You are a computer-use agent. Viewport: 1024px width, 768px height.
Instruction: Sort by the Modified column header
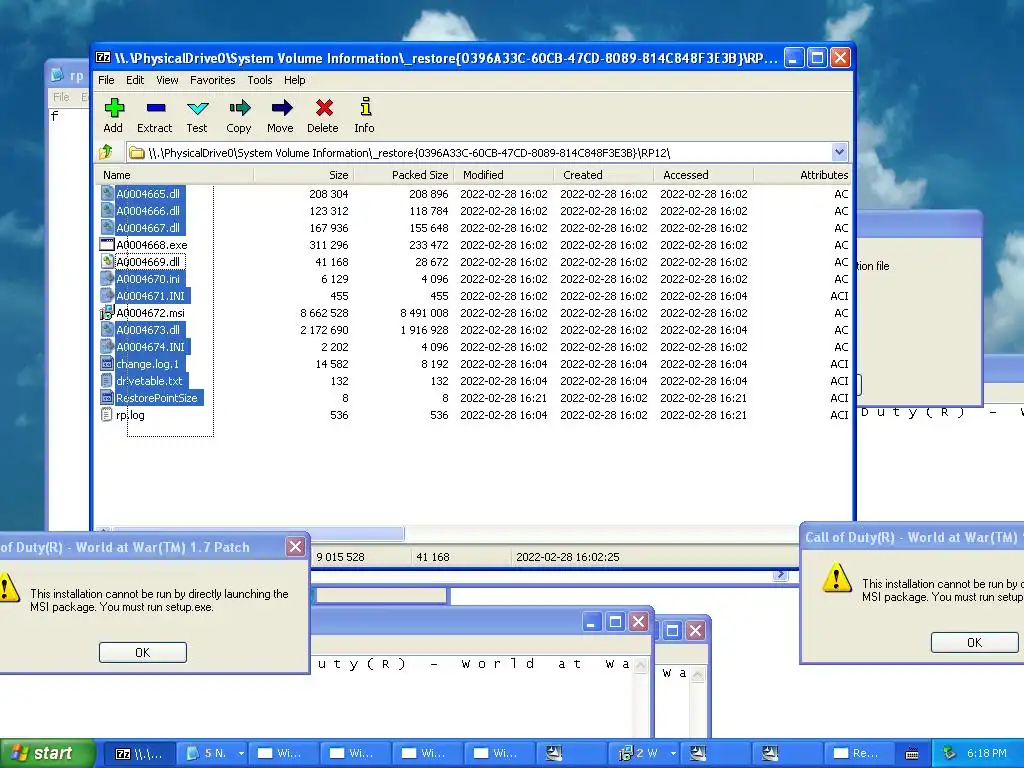pos(504,175)
